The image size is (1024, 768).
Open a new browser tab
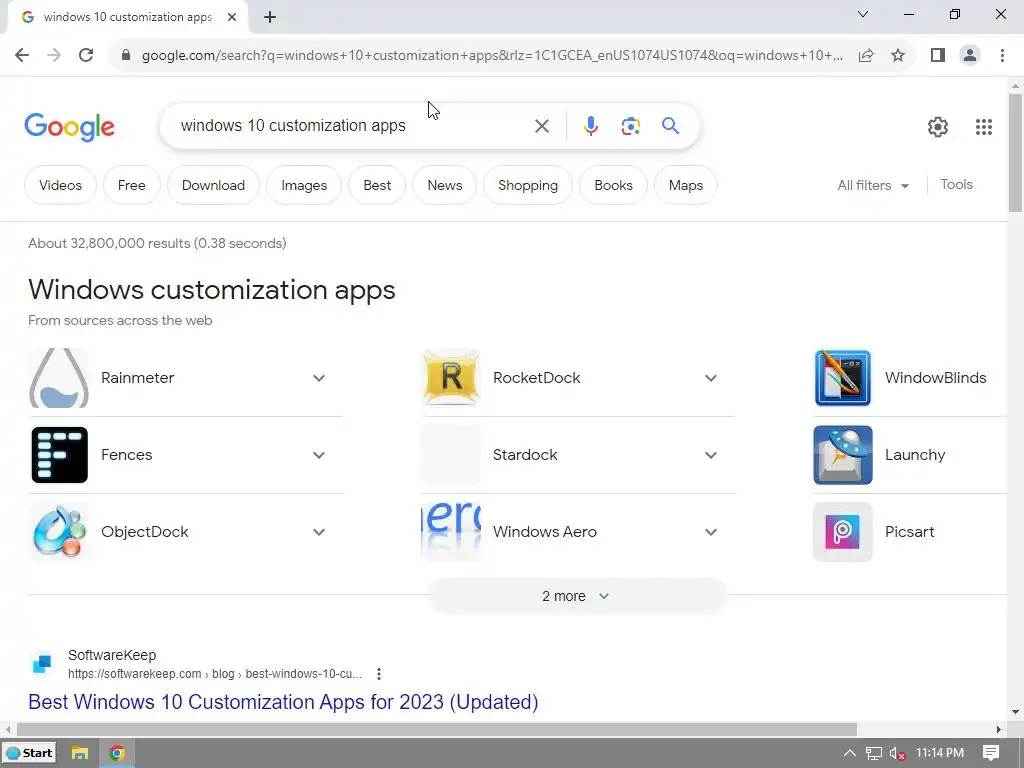tap(270, 17)
